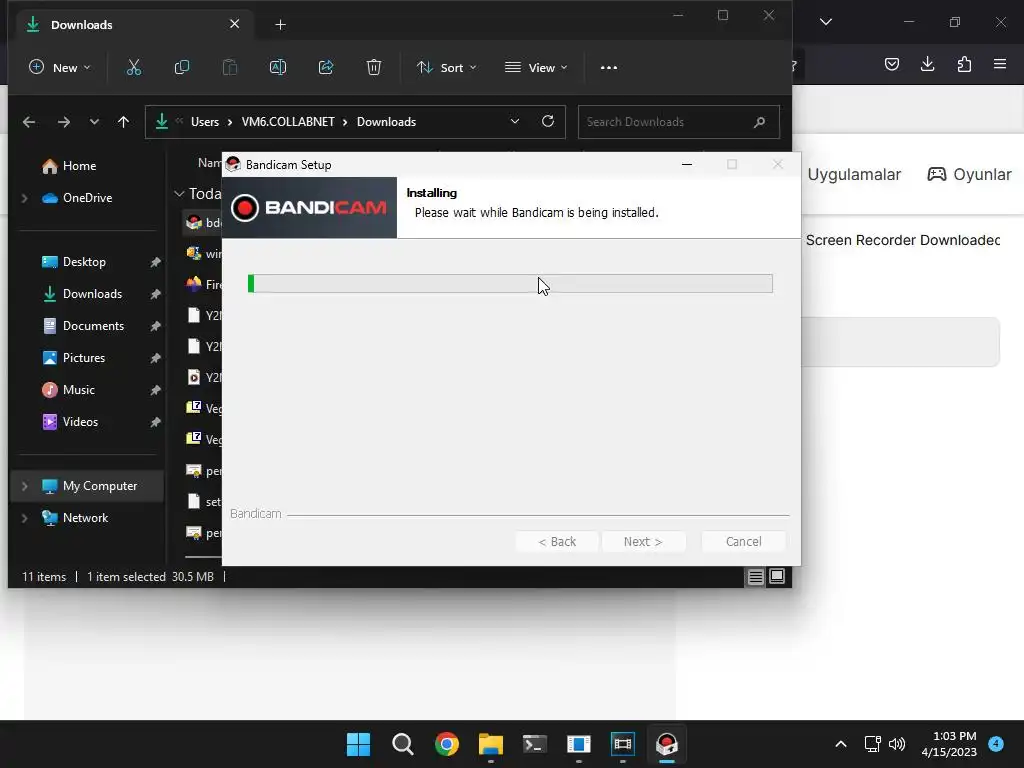Go forward using the forward arrow in Explorer
1024x768 pixels.
coord(63,122)
